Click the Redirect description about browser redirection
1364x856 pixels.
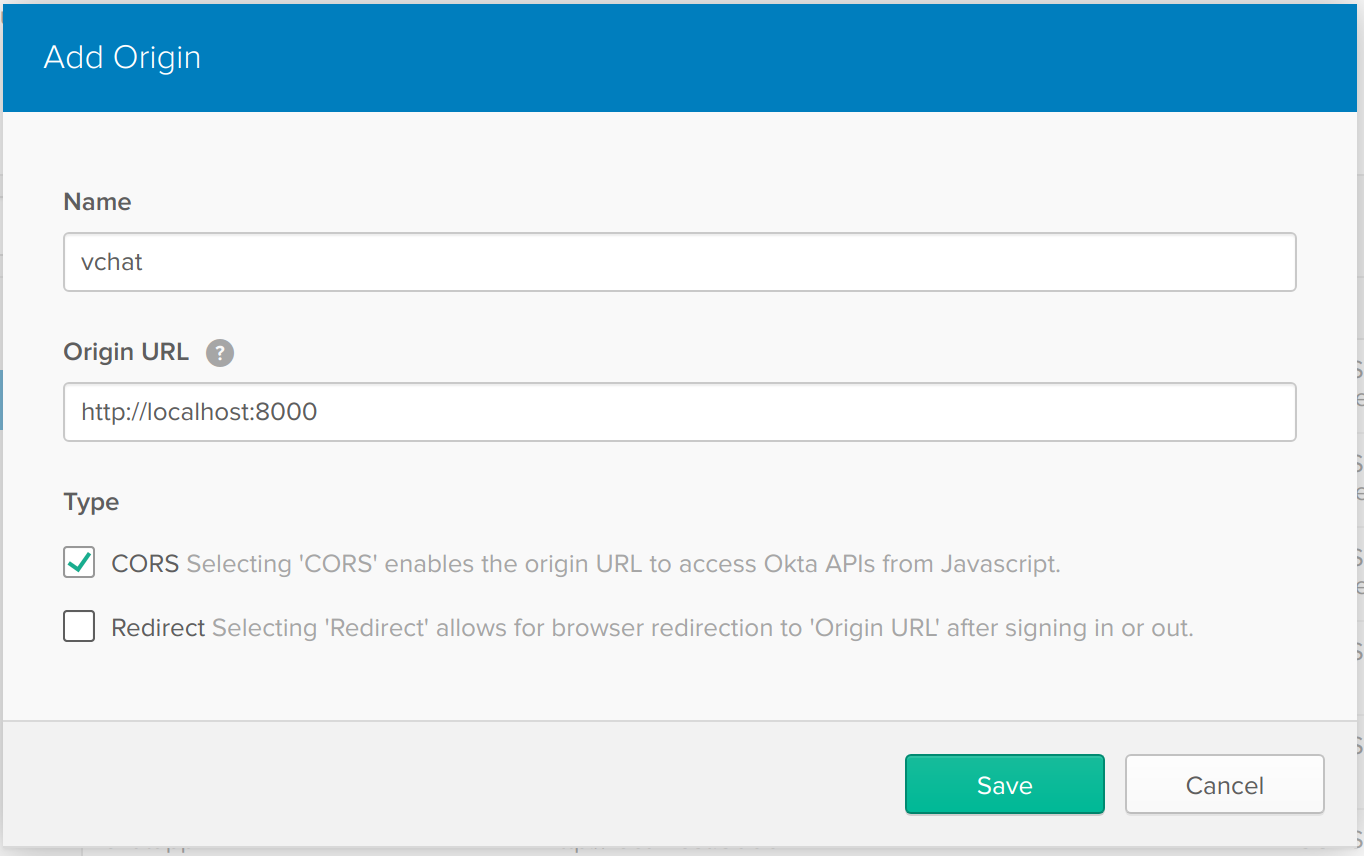(x=702, y=628)
